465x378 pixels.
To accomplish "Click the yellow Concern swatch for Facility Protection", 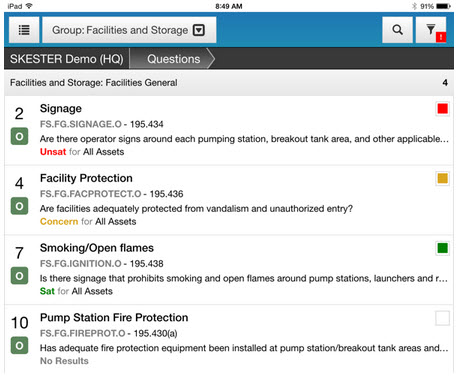I will [442, 178].
